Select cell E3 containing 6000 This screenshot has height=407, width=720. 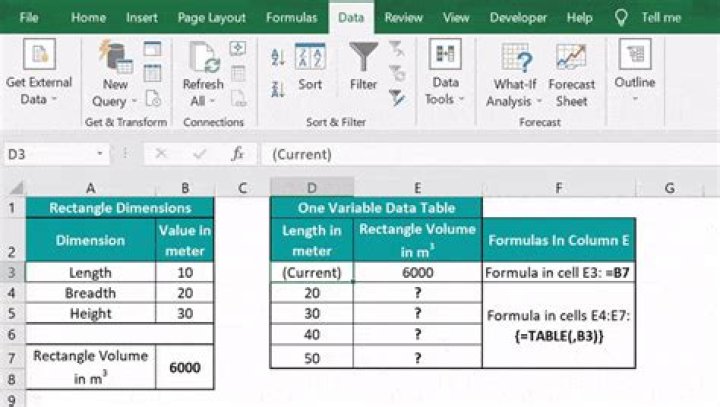pos(417,272)
